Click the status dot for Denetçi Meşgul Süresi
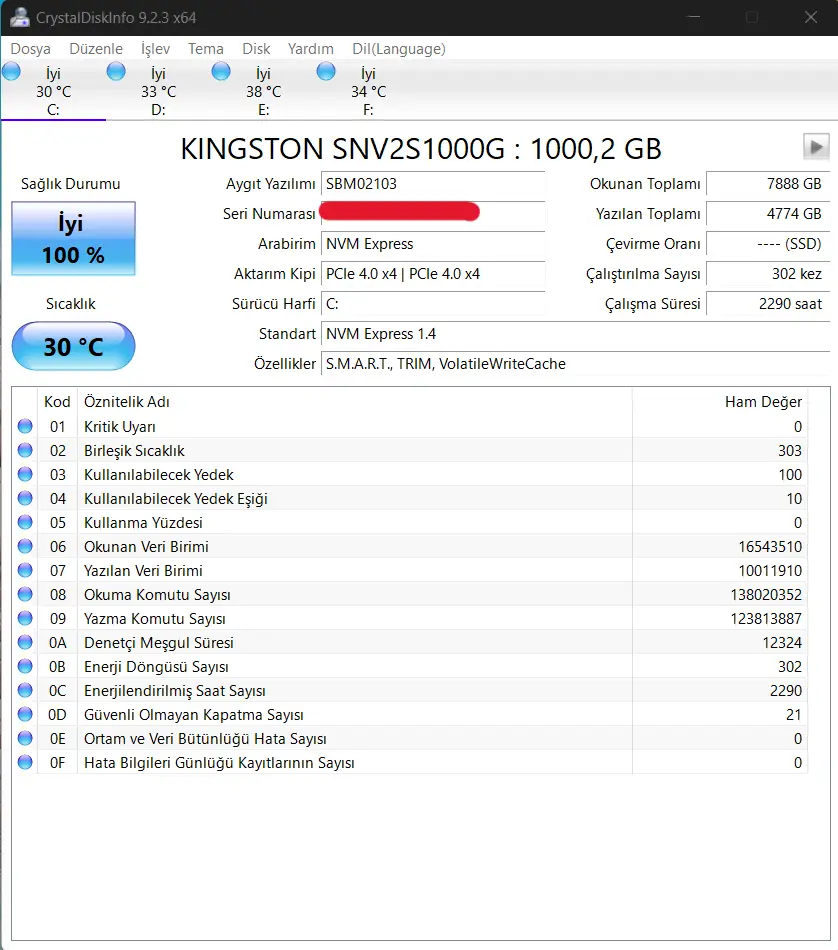 (25, 642)
